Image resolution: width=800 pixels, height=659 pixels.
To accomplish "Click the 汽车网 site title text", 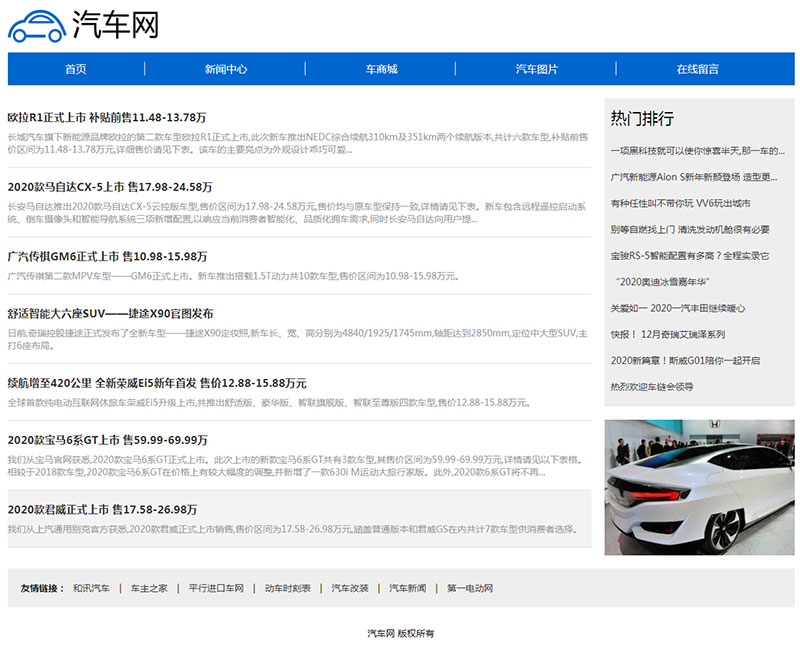I will pos(116,25).
